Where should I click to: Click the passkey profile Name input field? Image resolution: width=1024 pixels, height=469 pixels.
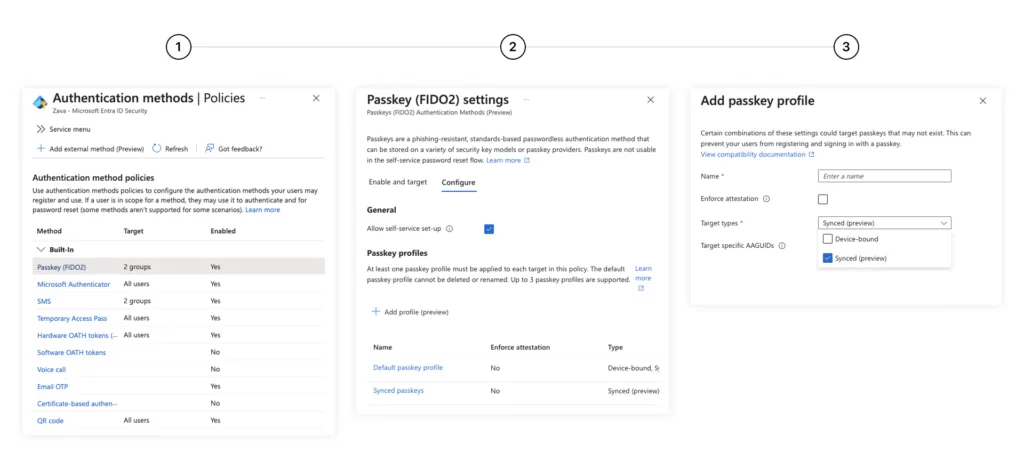pyautogui.click(x=884, y=176)
